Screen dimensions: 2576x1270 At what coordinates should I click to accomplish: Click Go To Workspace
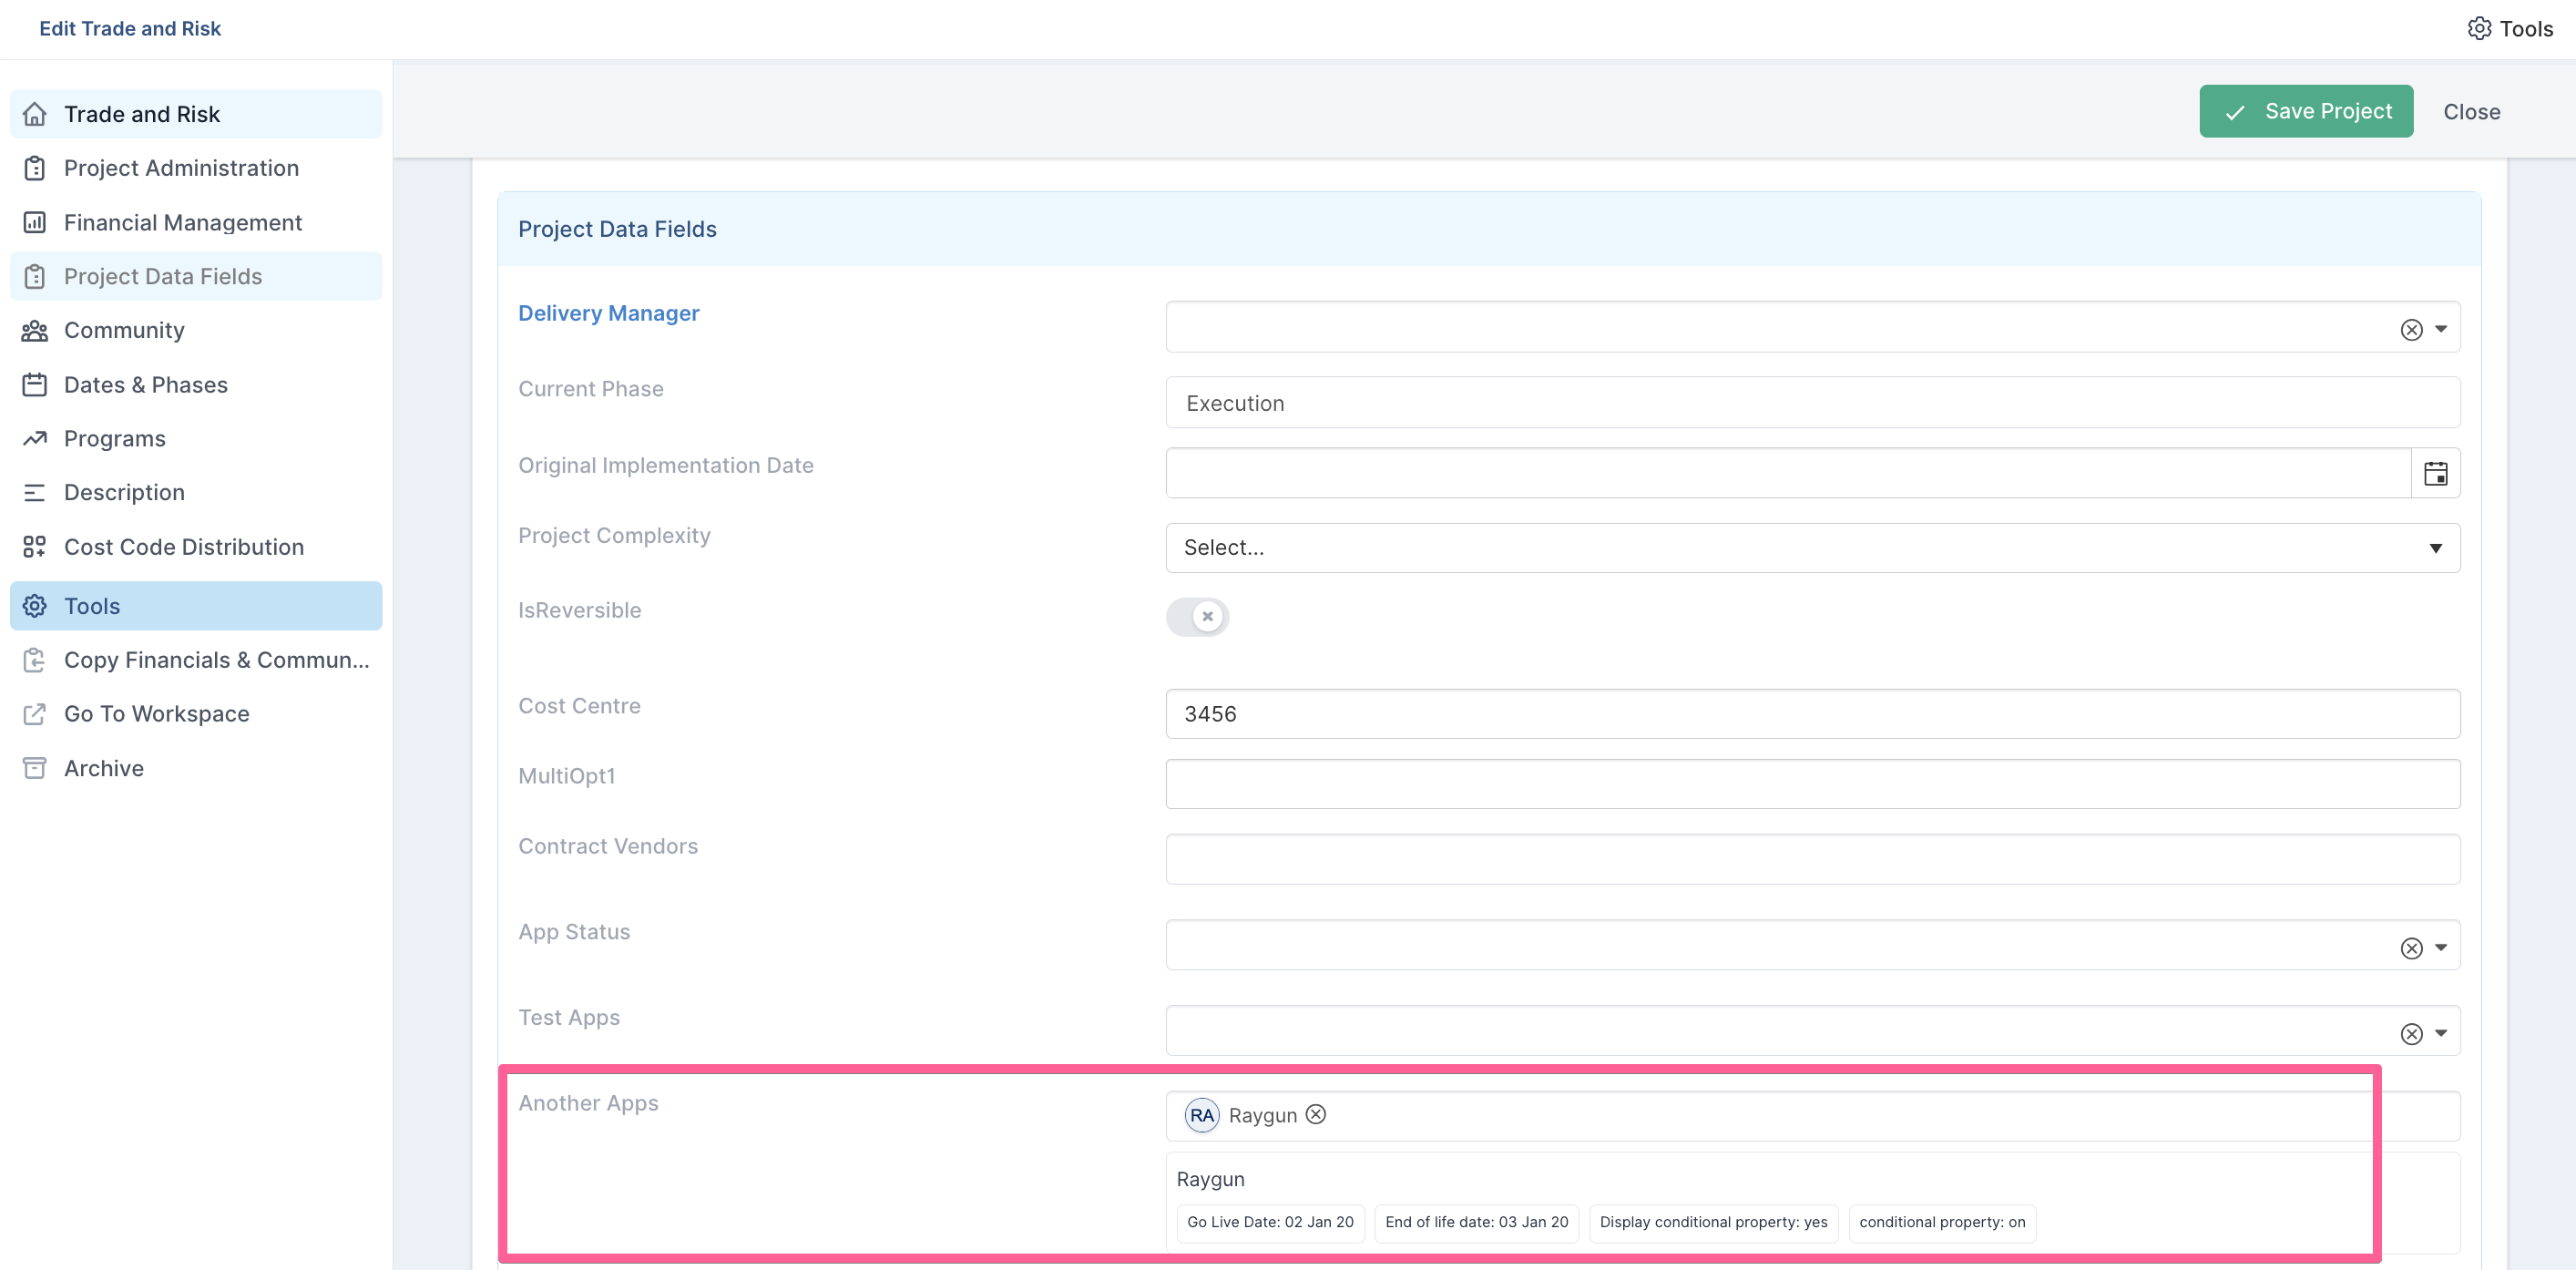click(196, 714)
